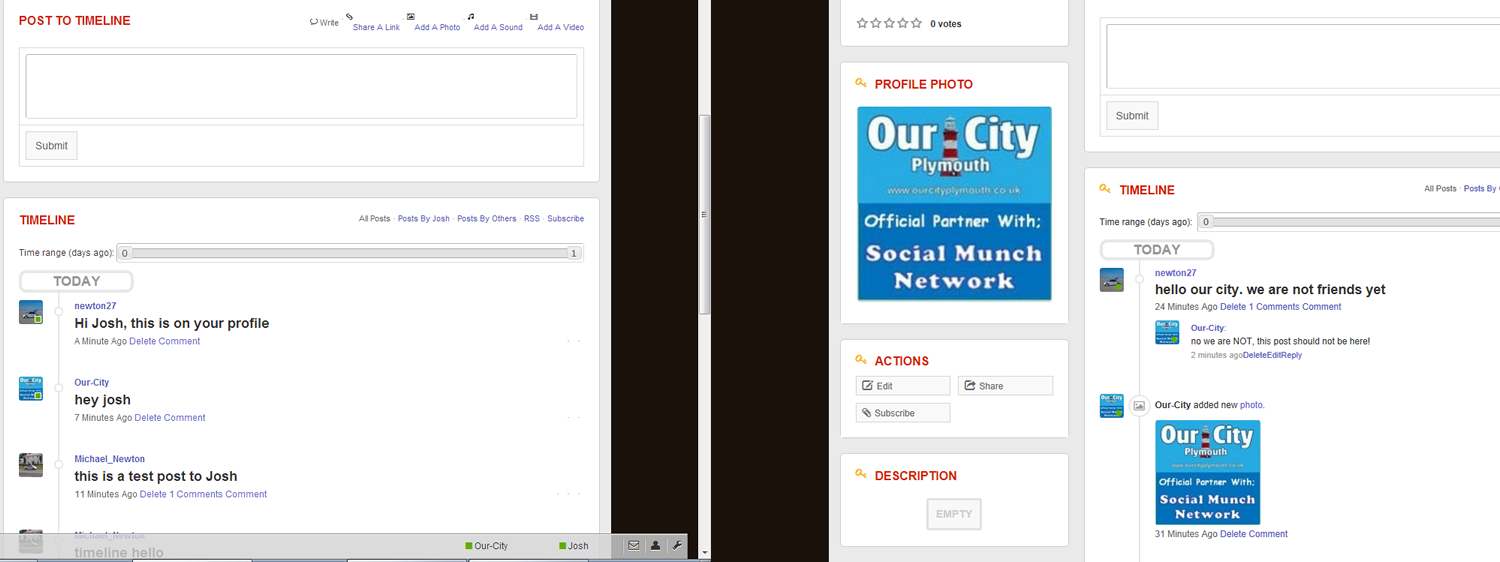Click the Share A Link chain icon
1500x562 pixels.
click(350, 17)
